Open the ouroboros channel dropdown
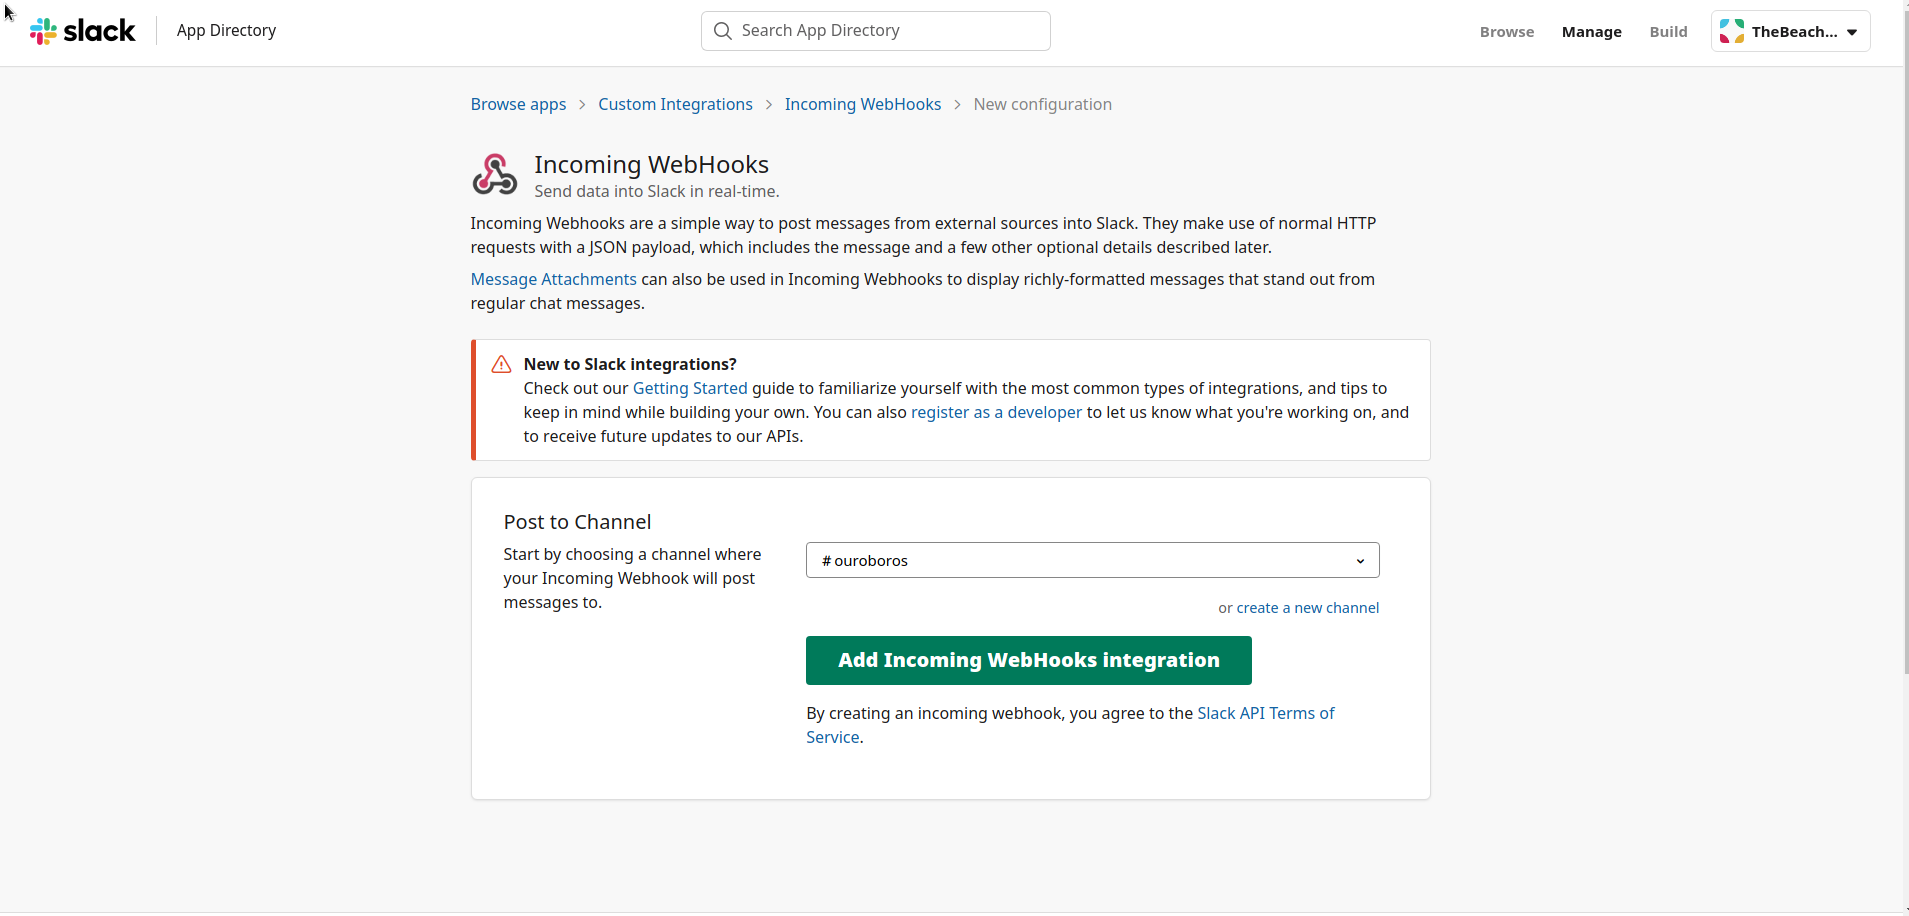The image size is (1909, 916). tap(1092, 560)
